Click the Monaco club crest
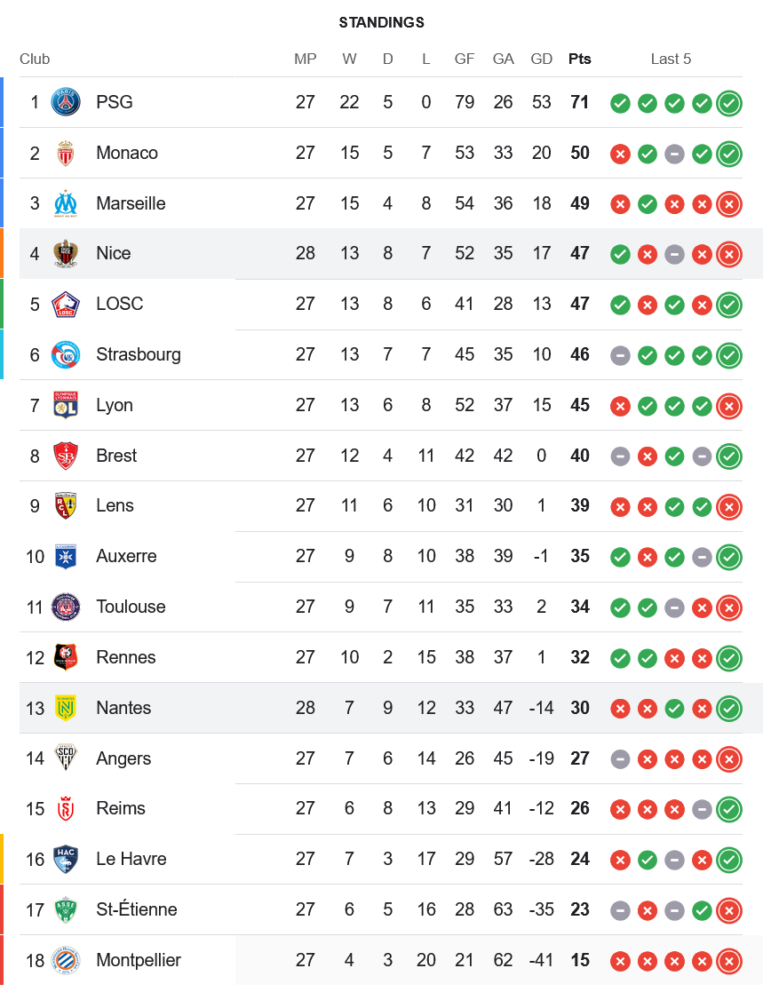The width and height of the screenshot is (763, 1000). pyautogui.click(x=66, y=153)
